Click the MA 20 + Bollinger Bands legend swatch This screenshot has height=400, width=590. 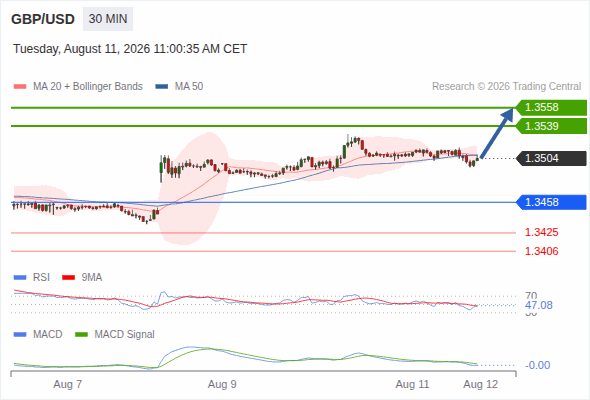click(20, 87)
